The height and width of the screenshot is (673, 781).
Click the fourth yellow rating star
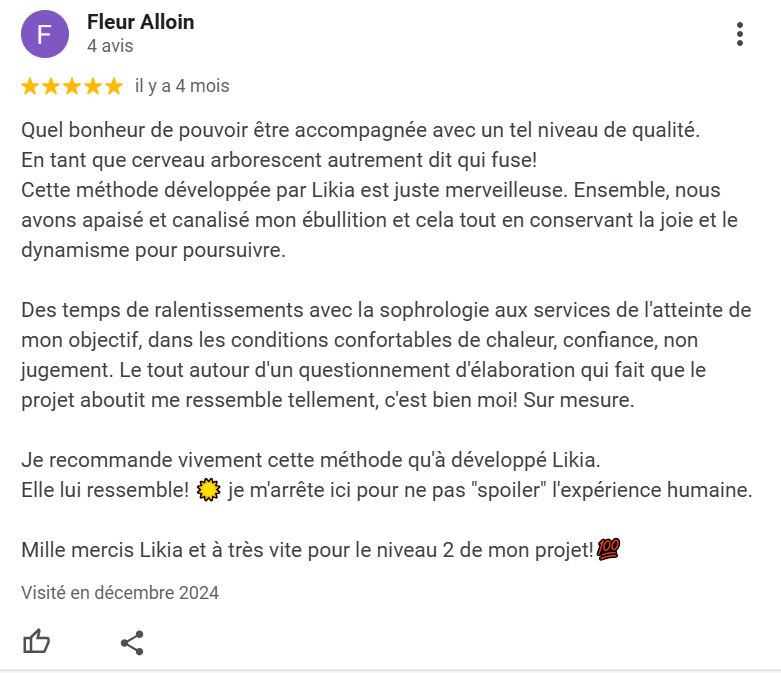(x=93, y=86)
